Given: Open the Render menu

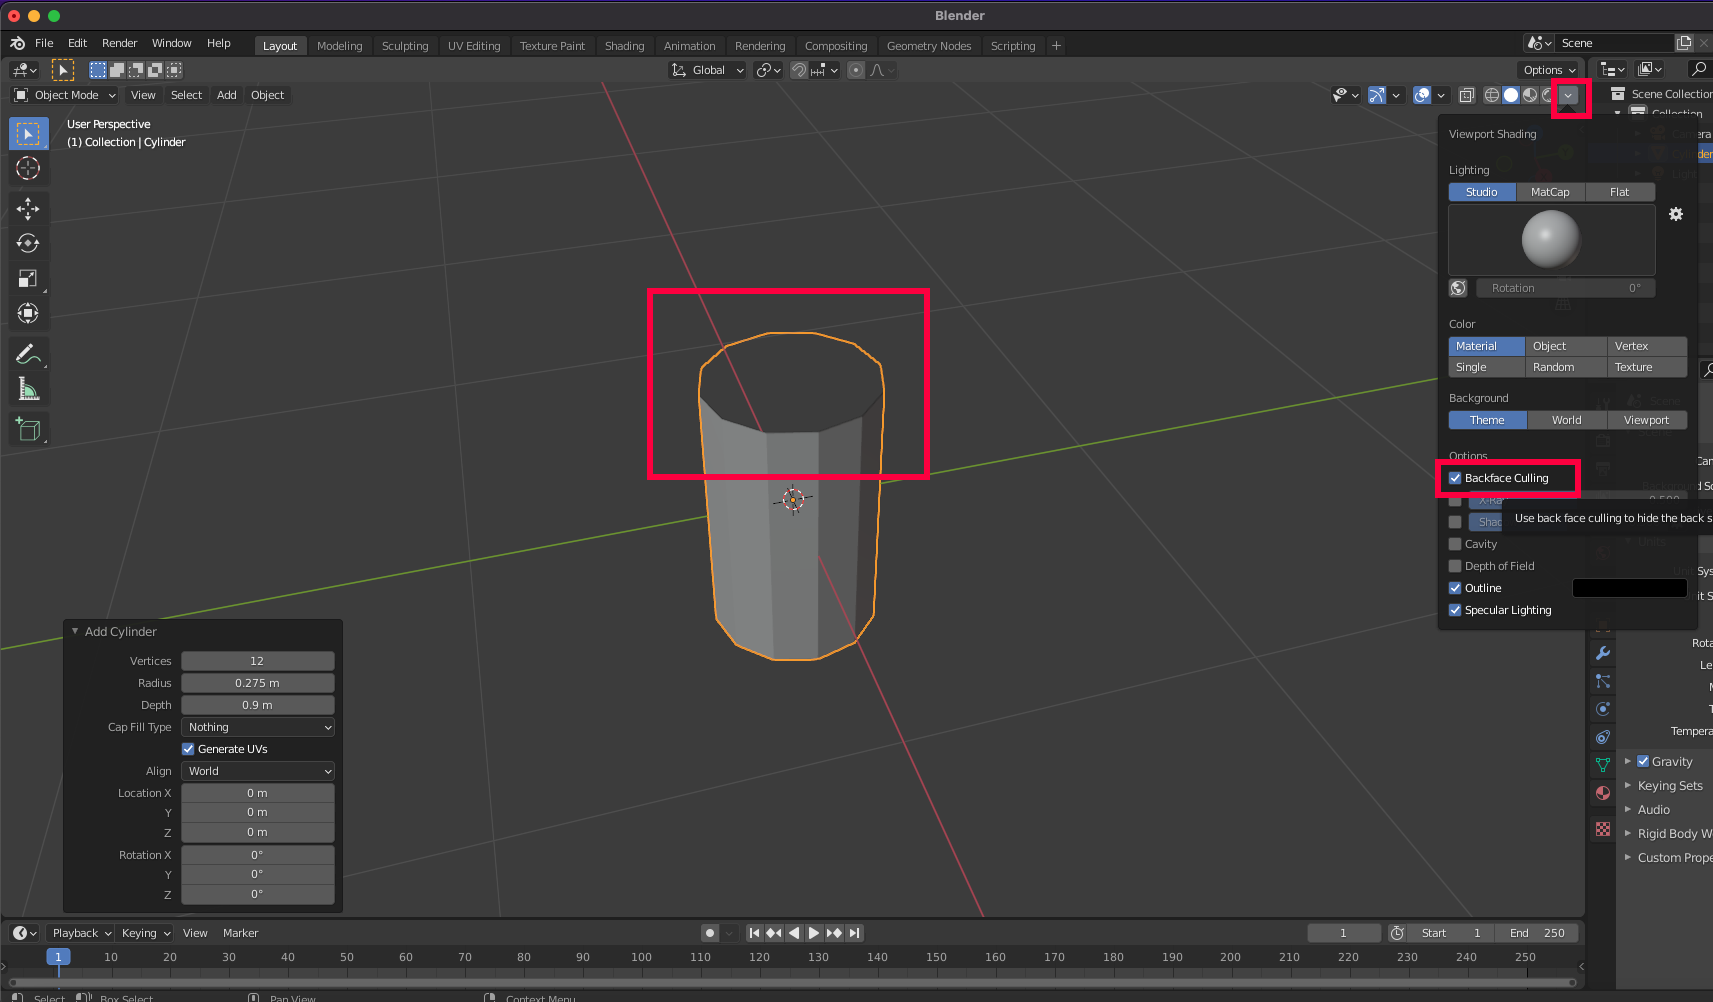Looking at the screenshot, I should (119, 43).
